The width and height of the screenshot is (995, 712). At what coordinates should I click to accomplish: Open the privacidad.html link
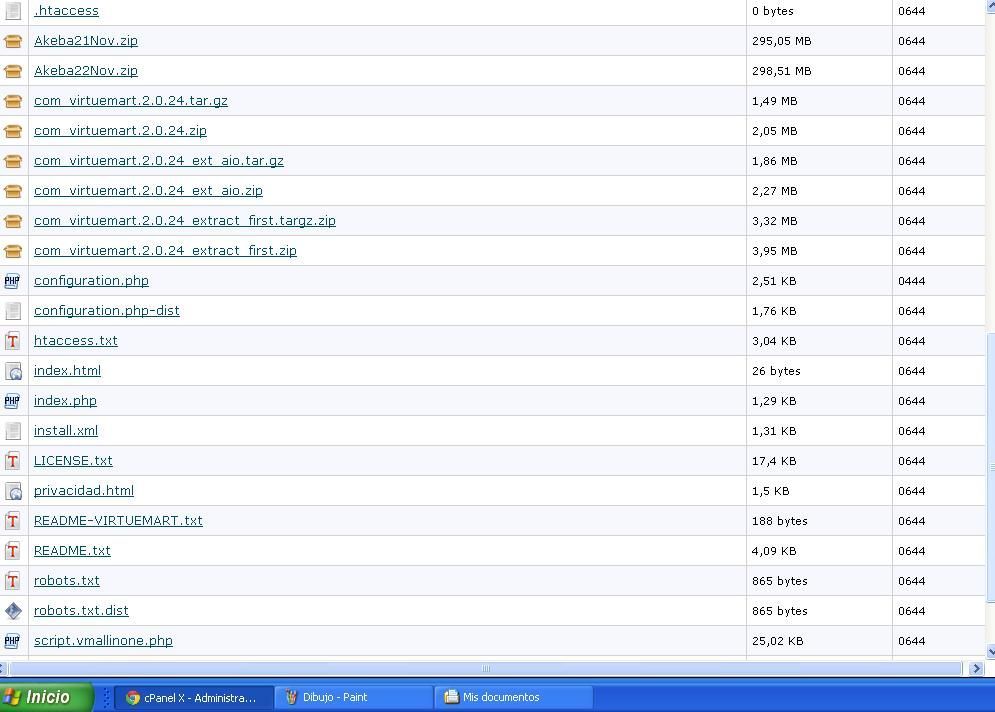pos(84,490)
